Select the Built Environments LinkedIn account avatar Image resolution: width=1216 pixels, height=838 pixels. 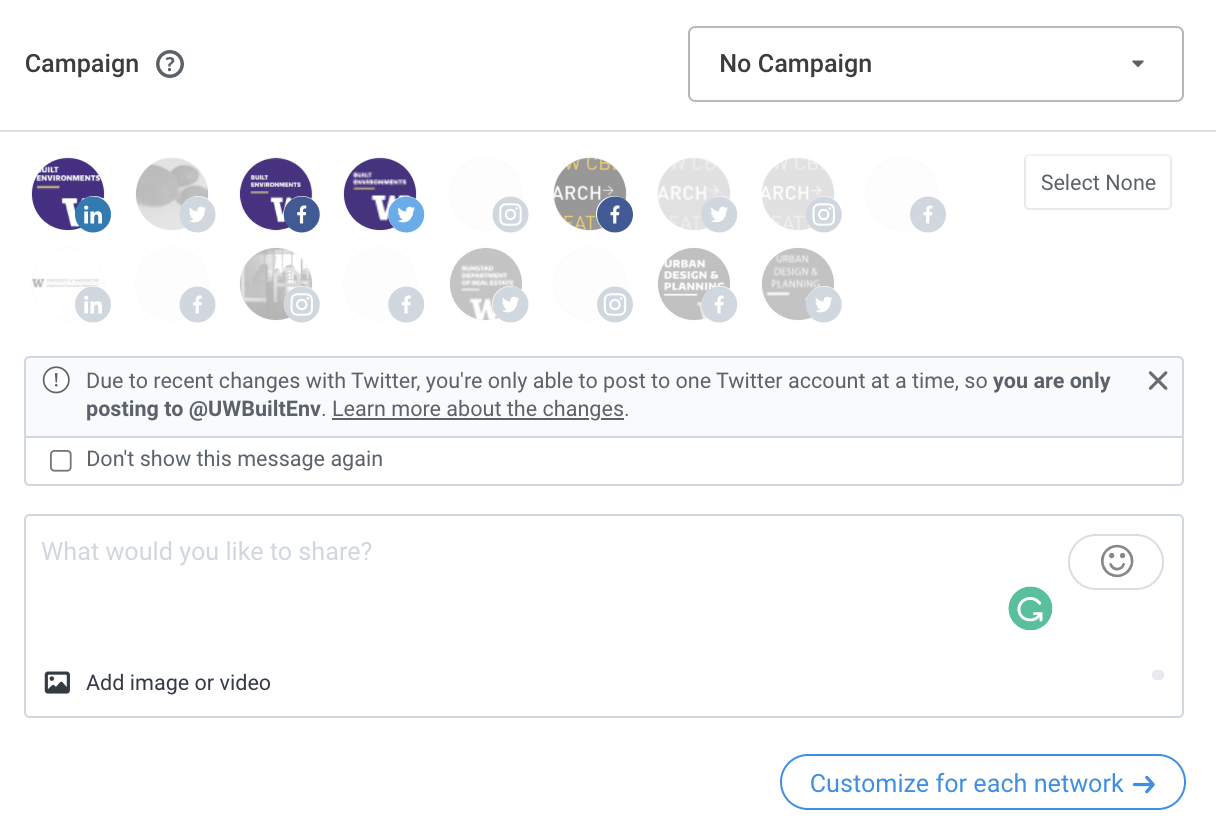tap(68, 193)
